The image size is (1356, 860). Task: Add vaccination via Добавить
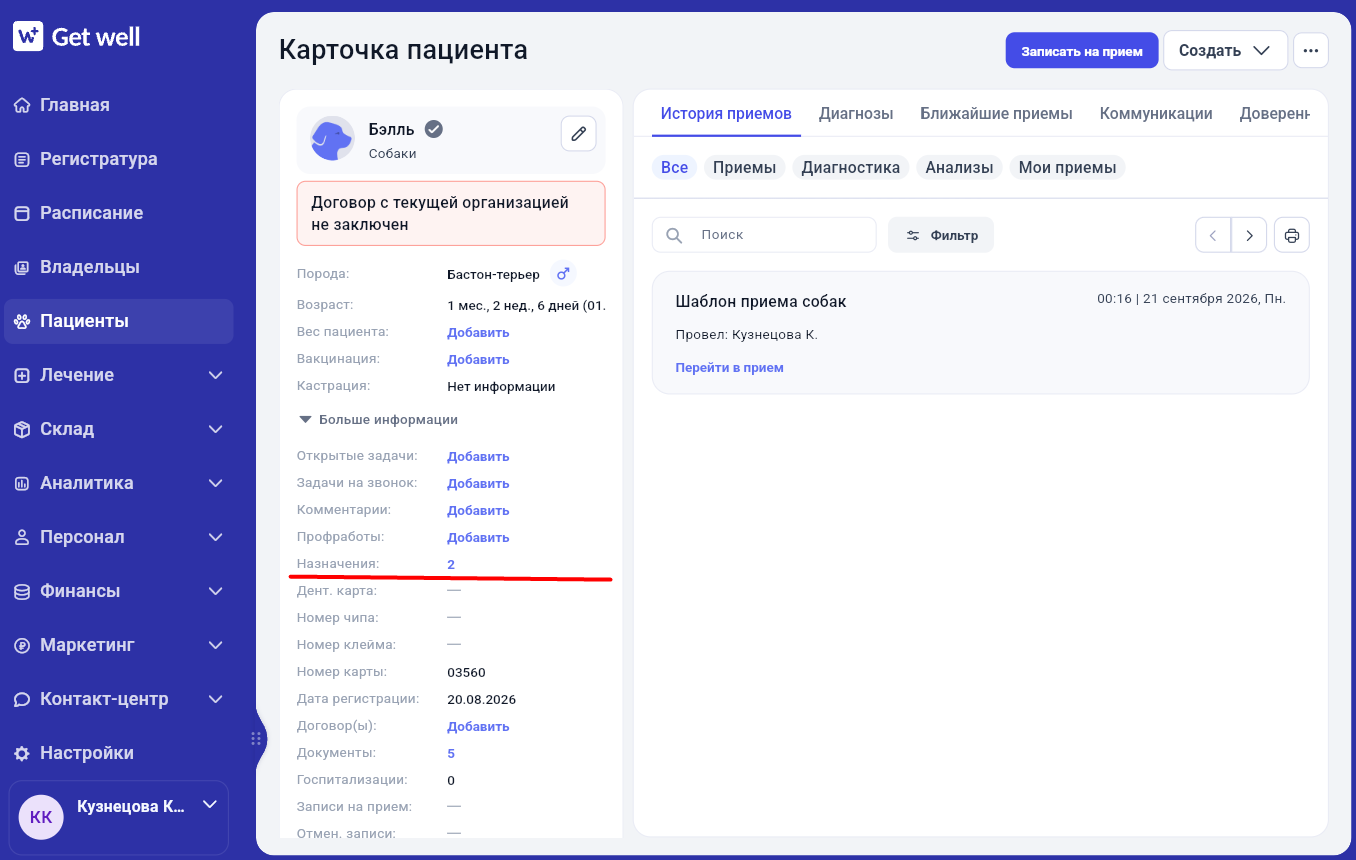(x=478, y=359)
